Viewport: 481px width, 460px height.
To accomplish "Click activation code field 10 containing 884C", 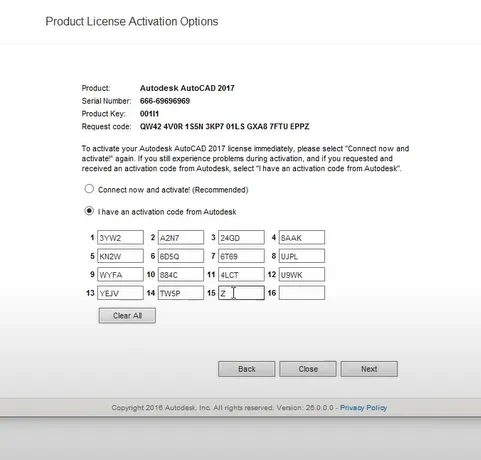I will pyautogui.click(x=181, y=275).
